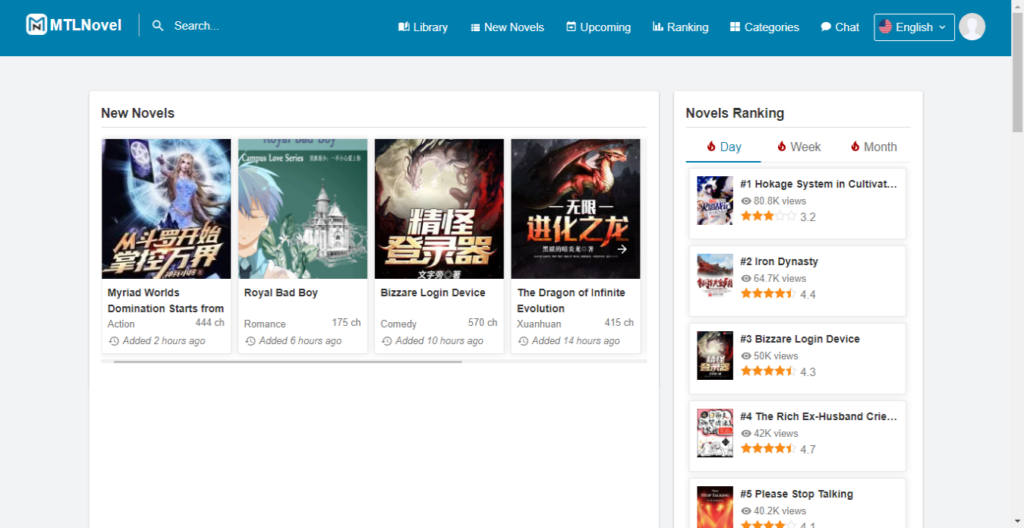
Task: Click the 570 ch chapter count
Action: point(483,323)
